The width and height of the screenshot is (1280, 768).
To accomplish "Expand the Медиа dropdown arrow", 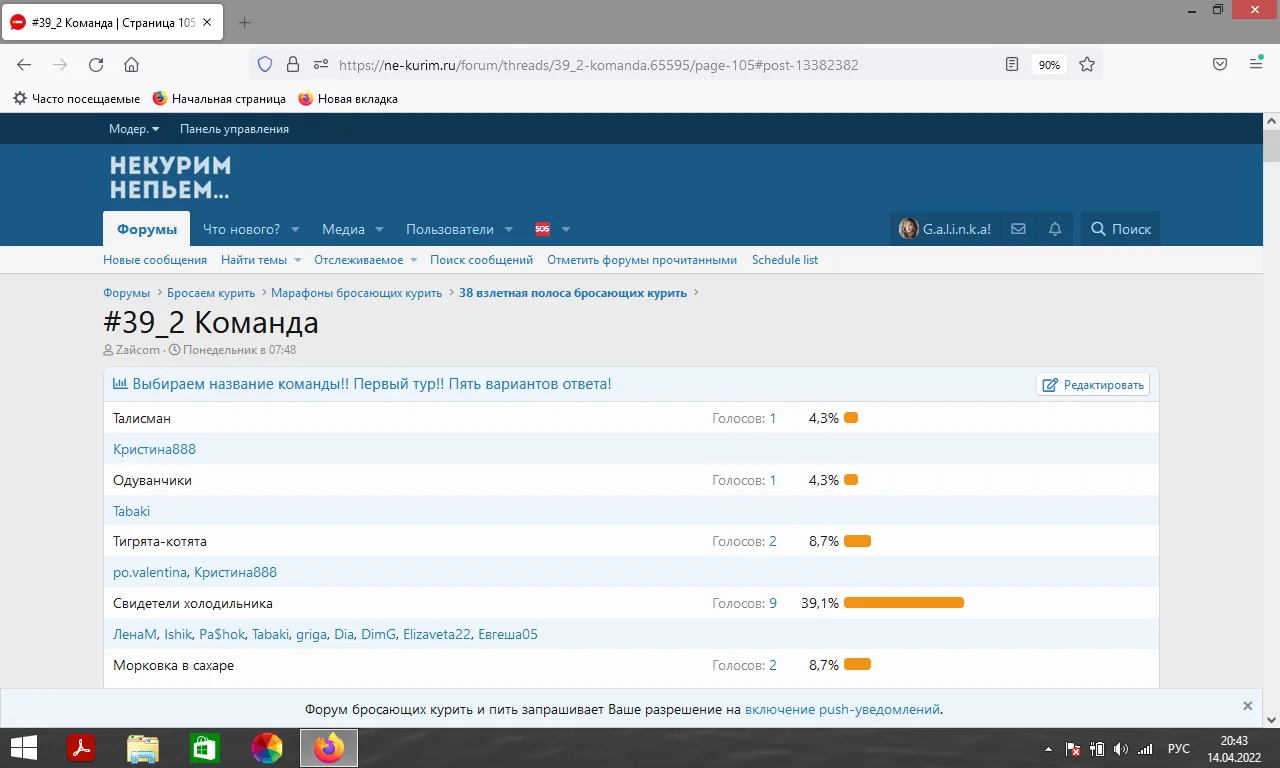I will coord(379,229).
